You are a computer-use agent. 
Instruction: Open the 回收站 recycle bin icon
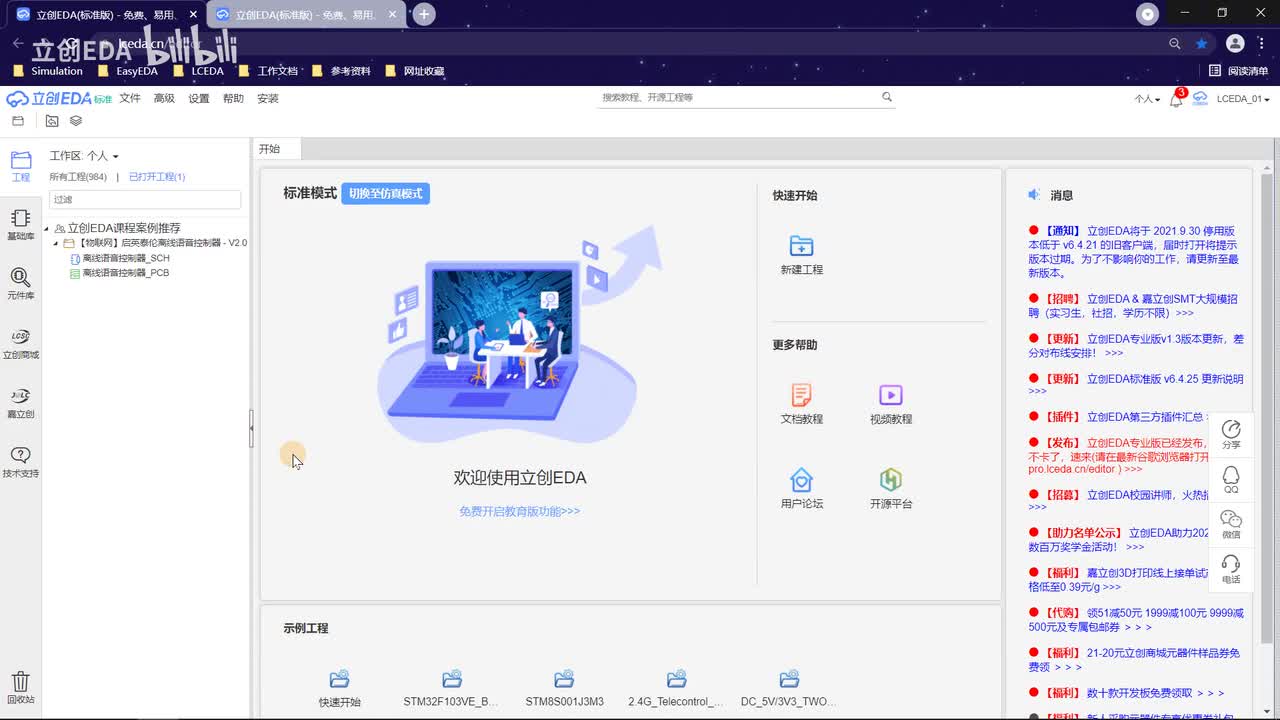click(20, 688)
